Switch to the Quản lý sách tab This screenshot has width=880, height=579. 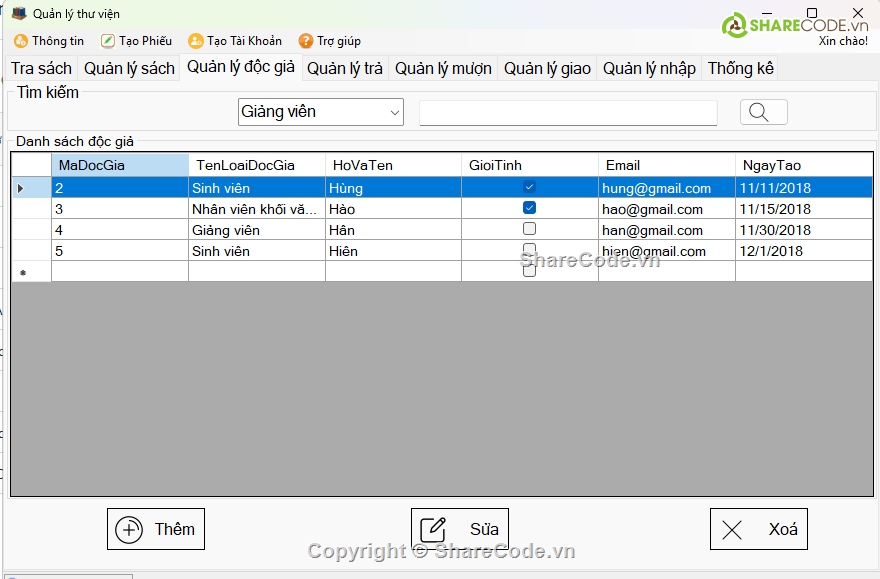129,69
